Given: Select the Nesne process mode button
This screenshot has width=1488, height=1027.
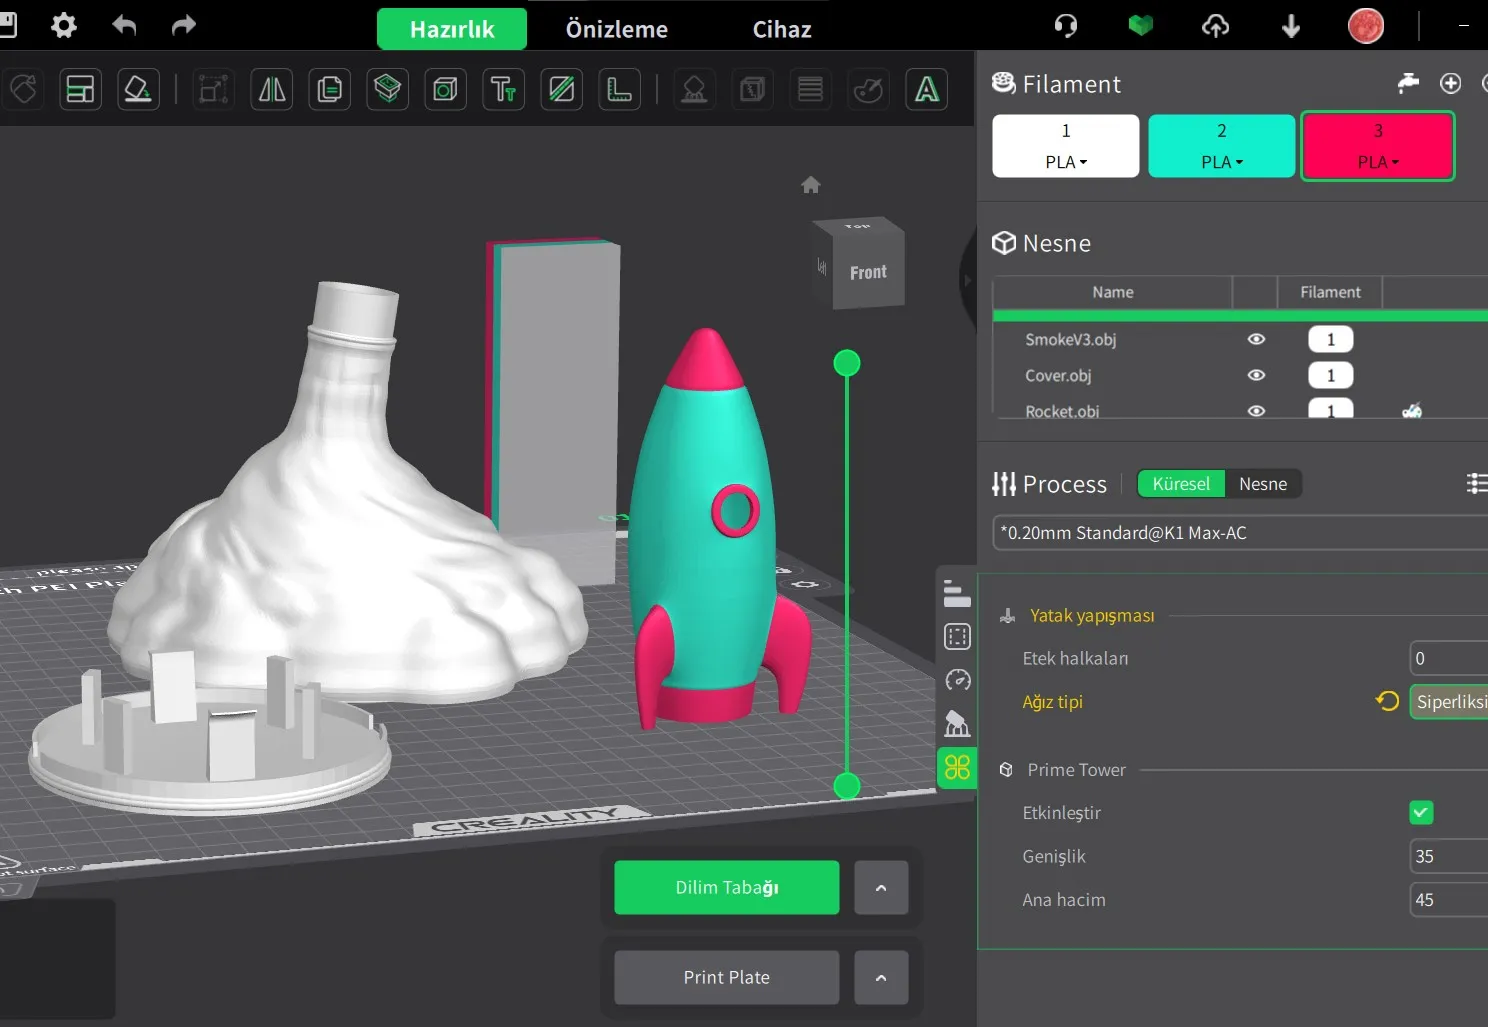Looking at the screenshot, I should pos(1263,484).
